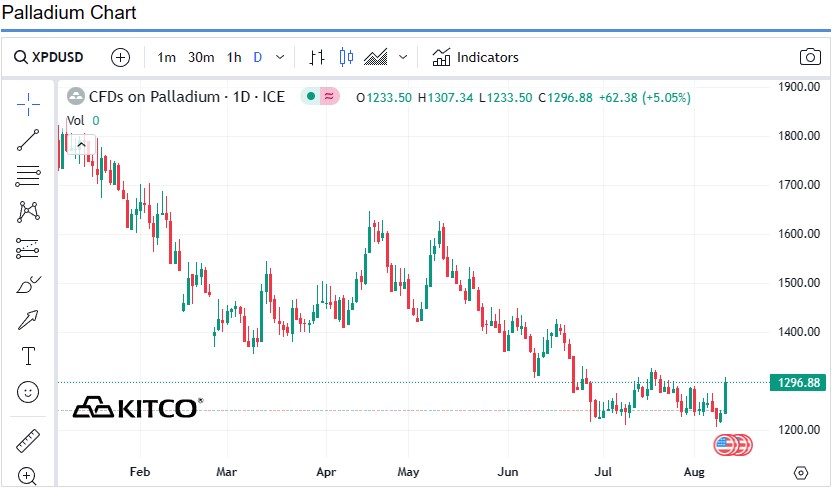Open the emoji icons tool
Screen dimensions: 833x490
(28, 392)
